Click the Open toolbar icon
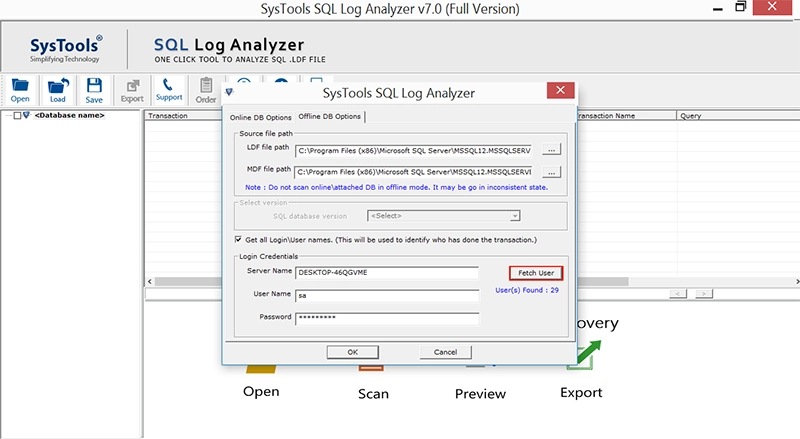 click(20, 90)
